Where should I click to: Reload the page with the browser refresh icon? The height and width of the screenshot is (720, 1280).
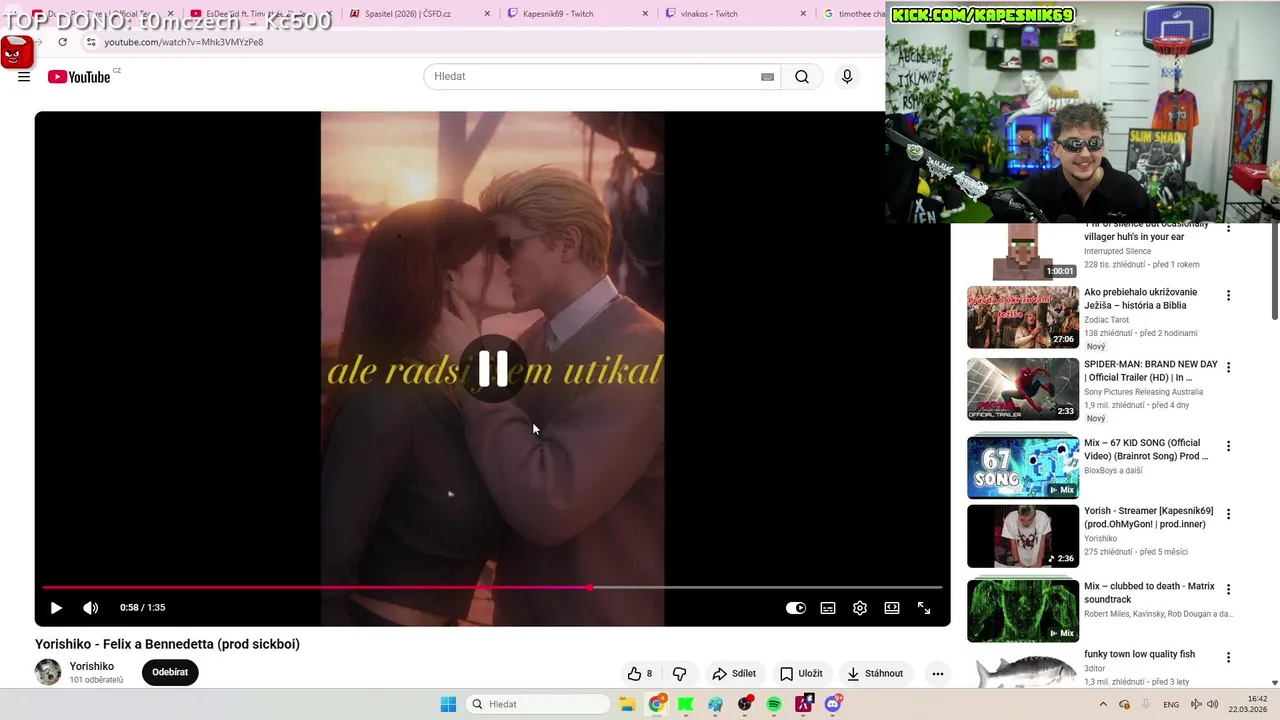[63, 42]
